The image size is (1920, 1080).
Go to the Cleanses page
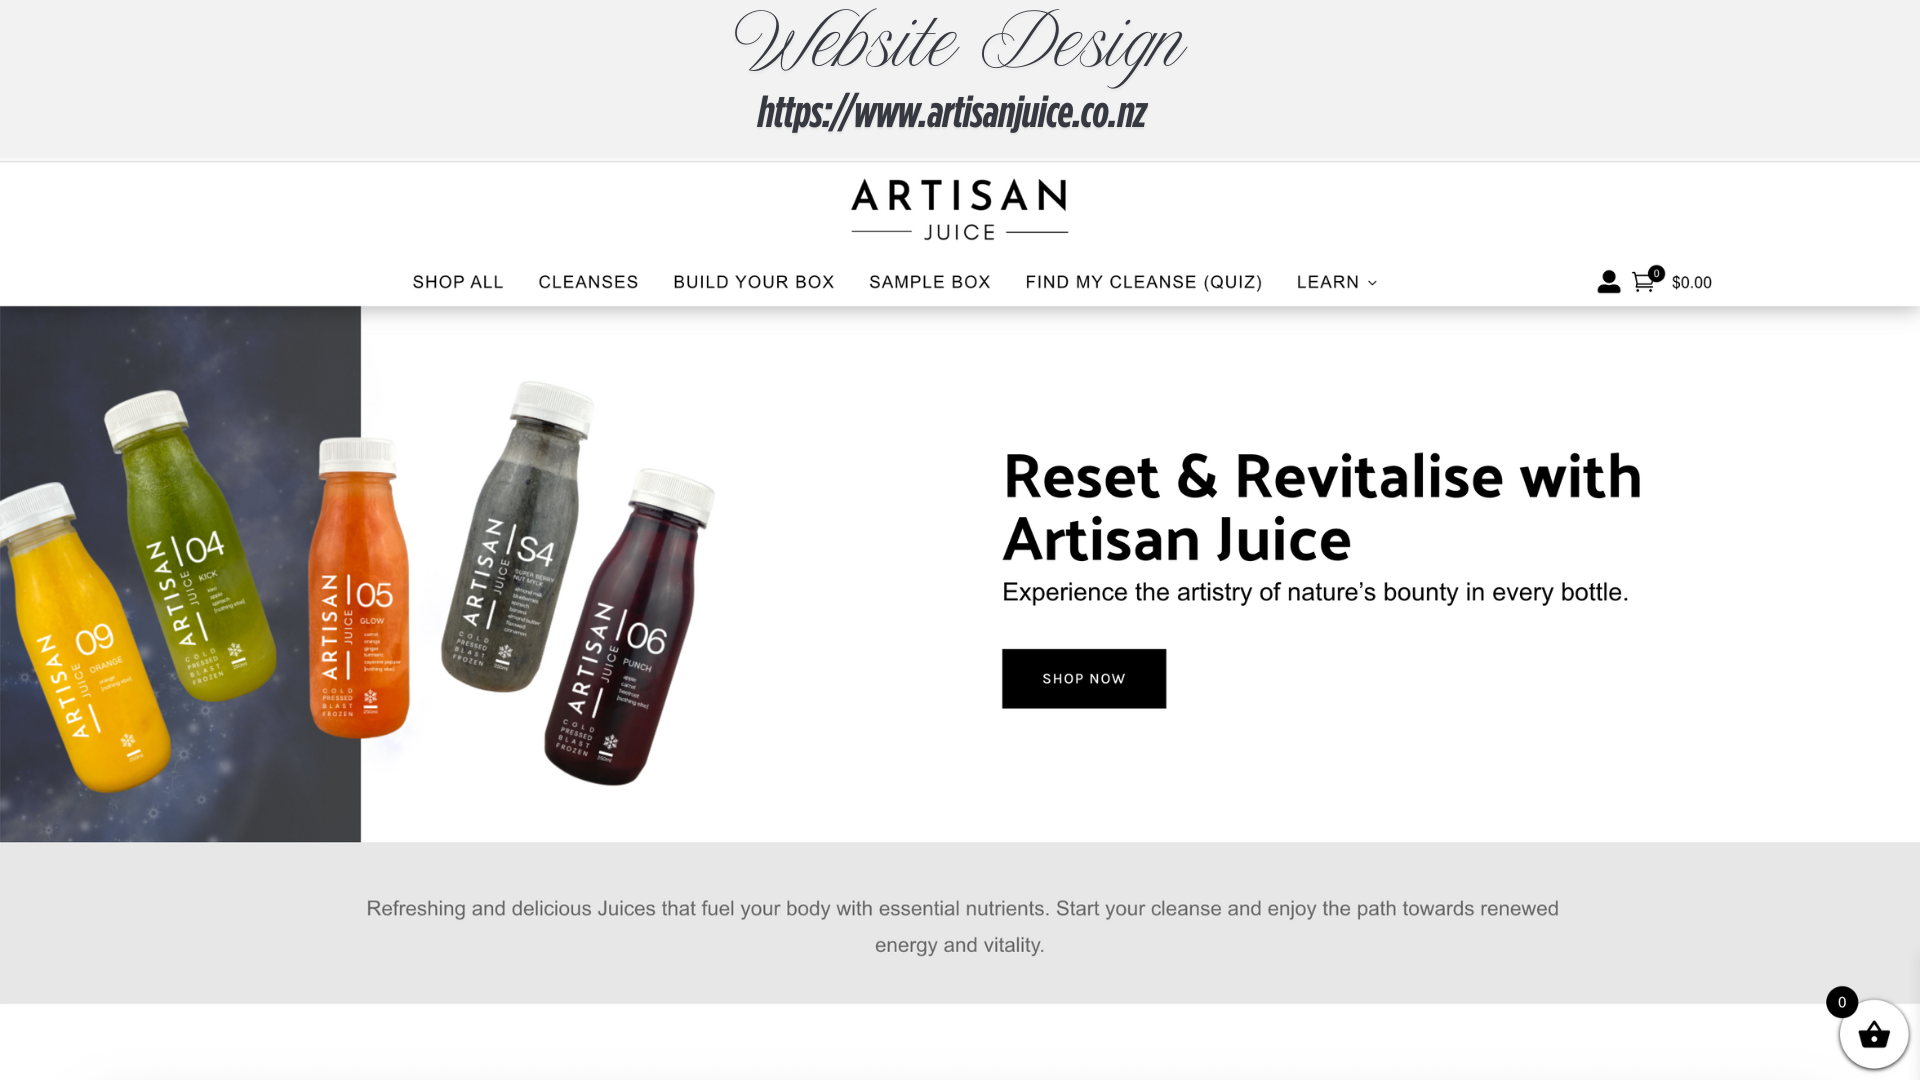pos(588,282)
